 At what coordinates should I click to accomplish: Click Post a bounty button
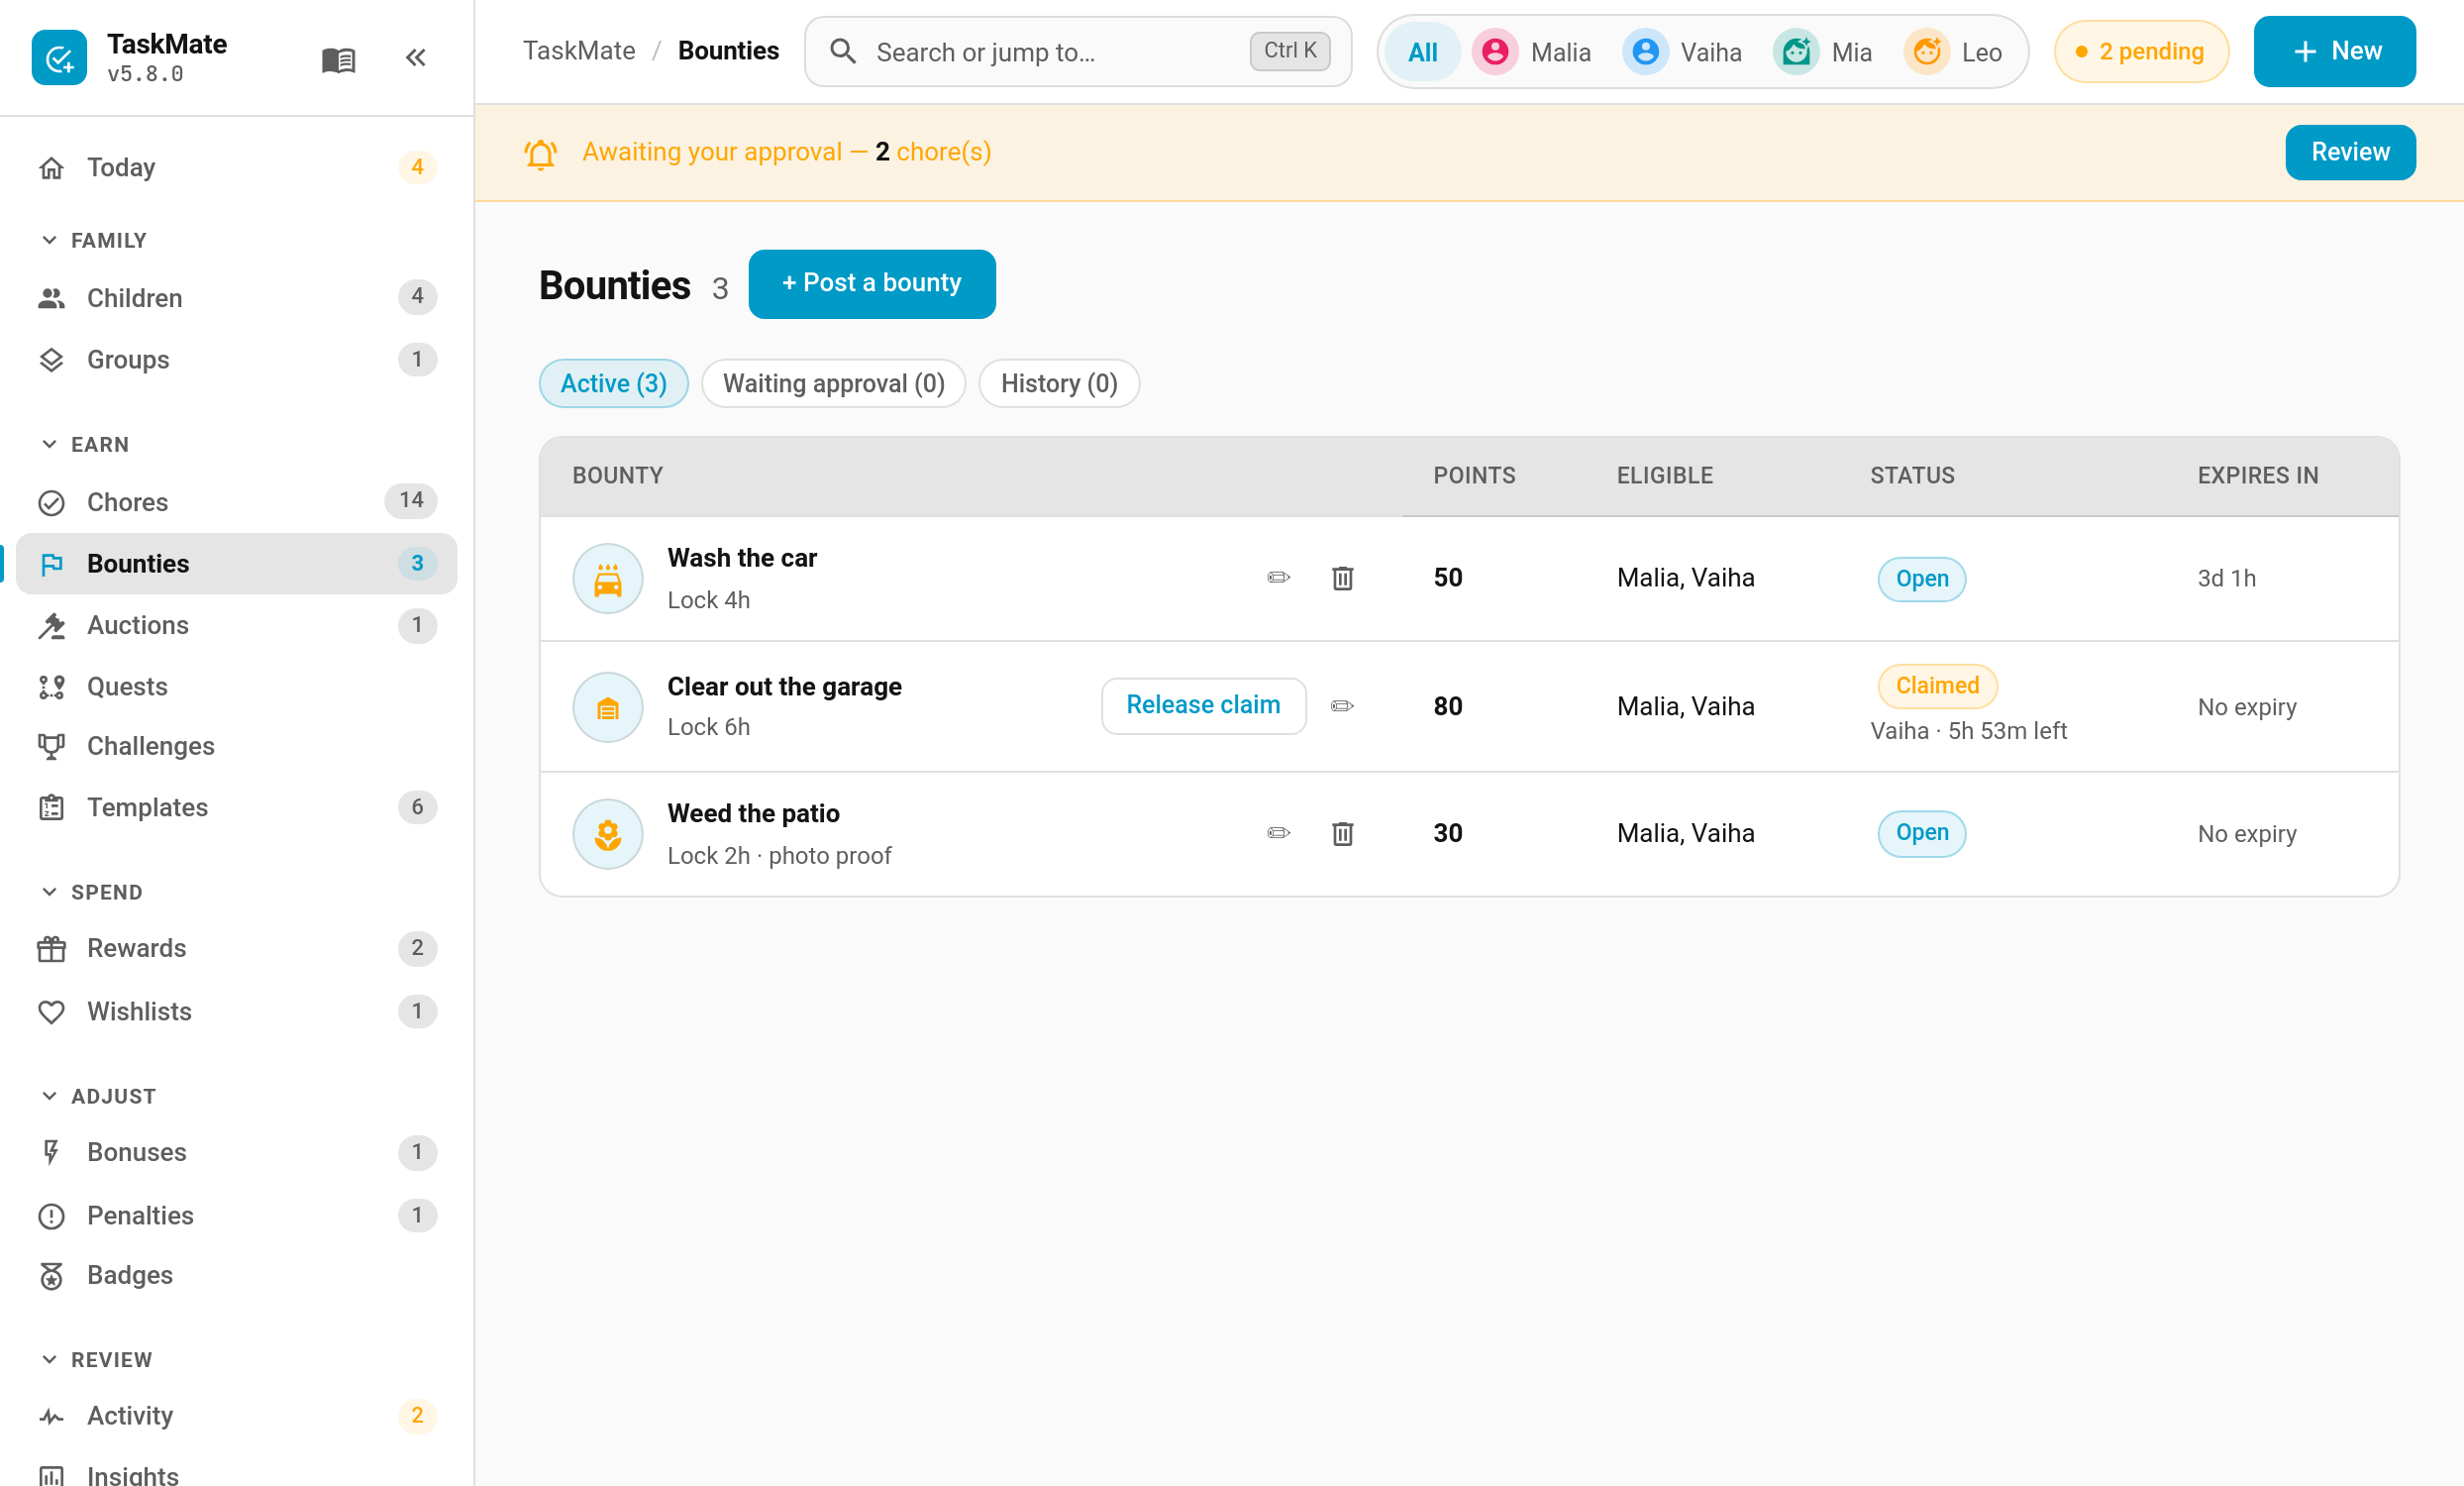871,284
